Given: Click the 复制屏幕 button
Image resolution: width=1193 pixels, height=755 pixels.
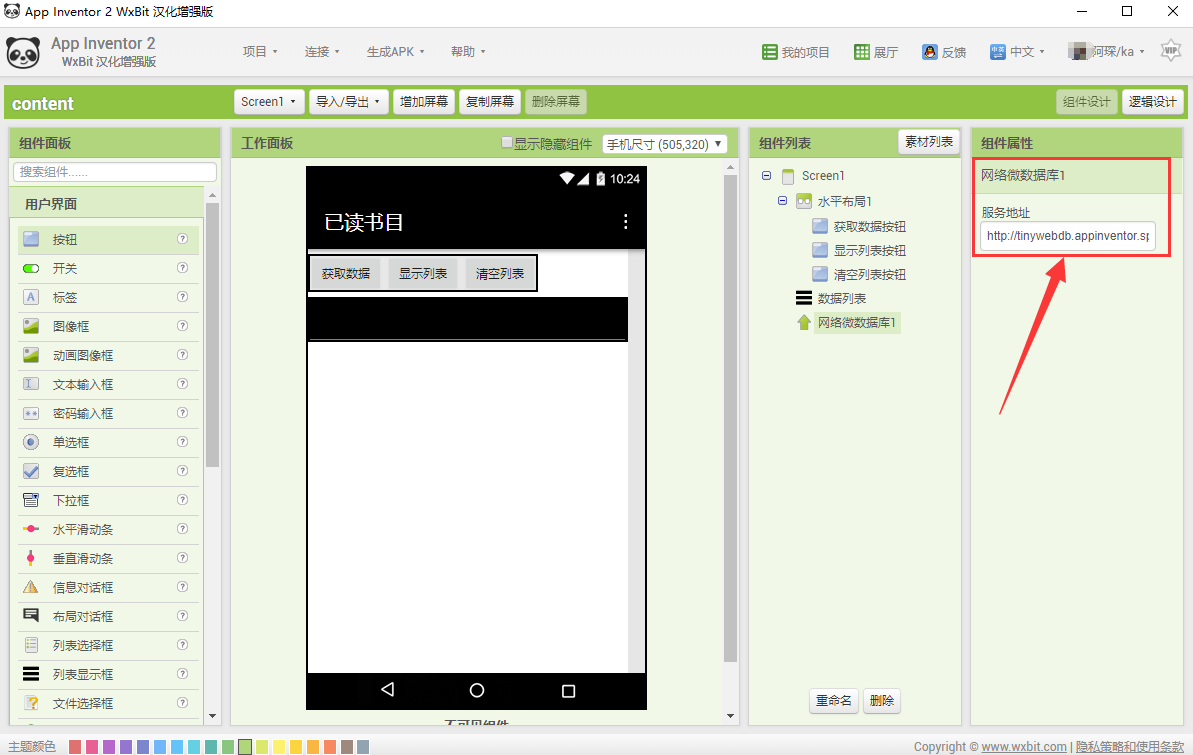Looking at the screenshot, I should tap(490, 101).
